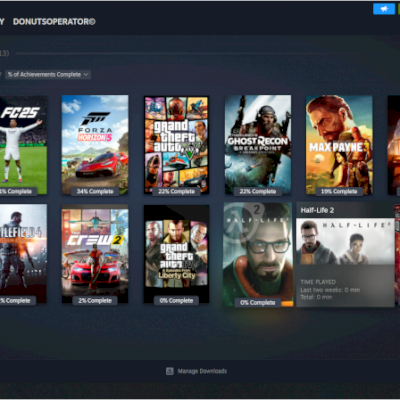Image resolution: width=400 pixels, height=400 pixels.
Task: Click the Total: 0 min play time text
Action: (316, 297)
